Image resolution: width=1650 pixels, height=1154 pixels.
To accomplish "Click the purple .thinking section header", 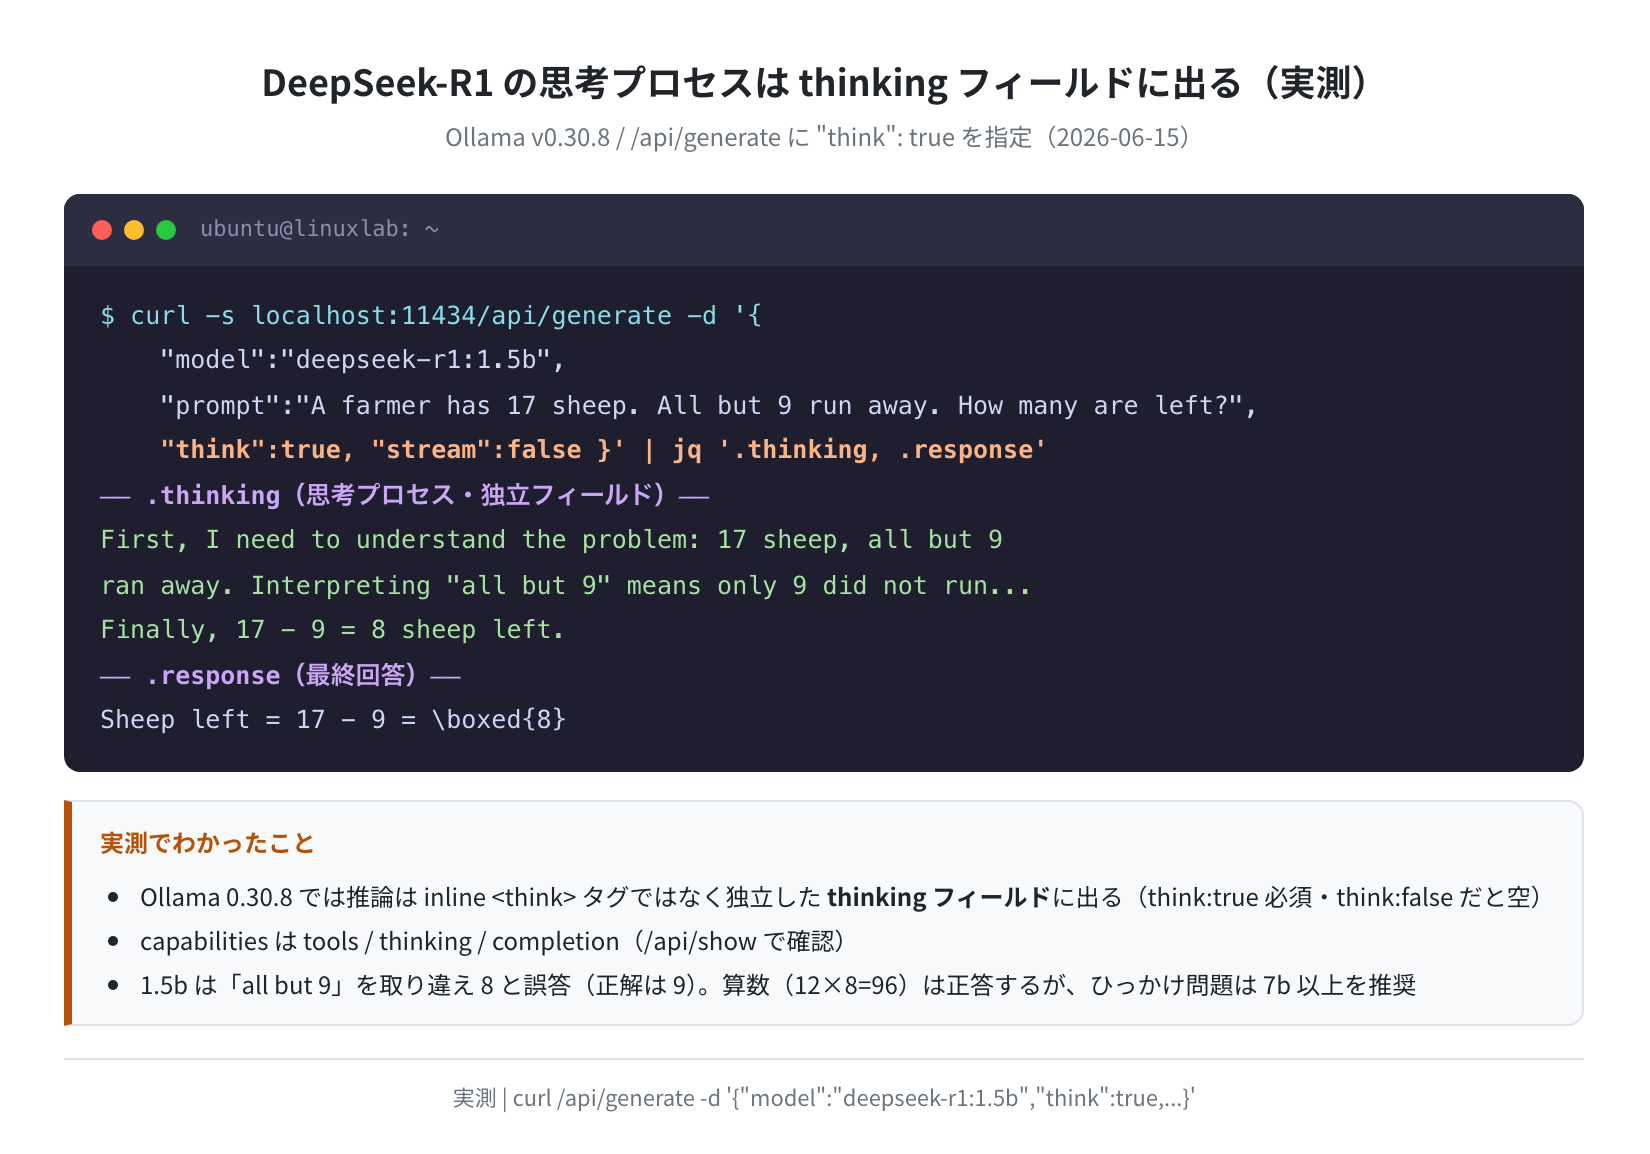I will pyautogui.click(x=405, y=495).
